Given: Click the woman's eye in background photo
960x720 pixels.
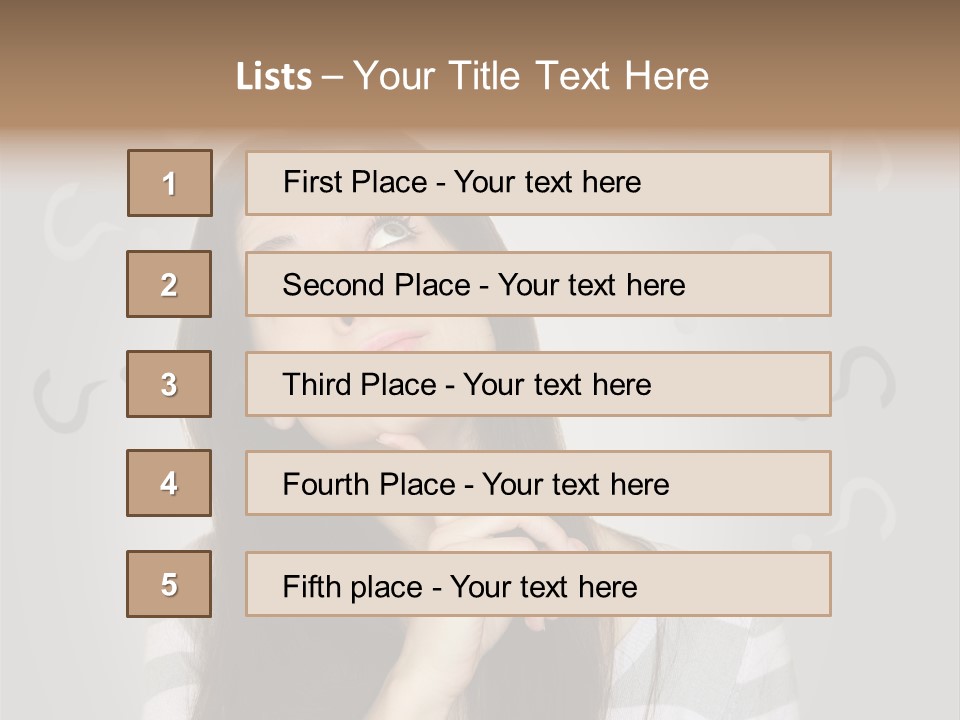Looking at the screenshot, I should [392, 233].
